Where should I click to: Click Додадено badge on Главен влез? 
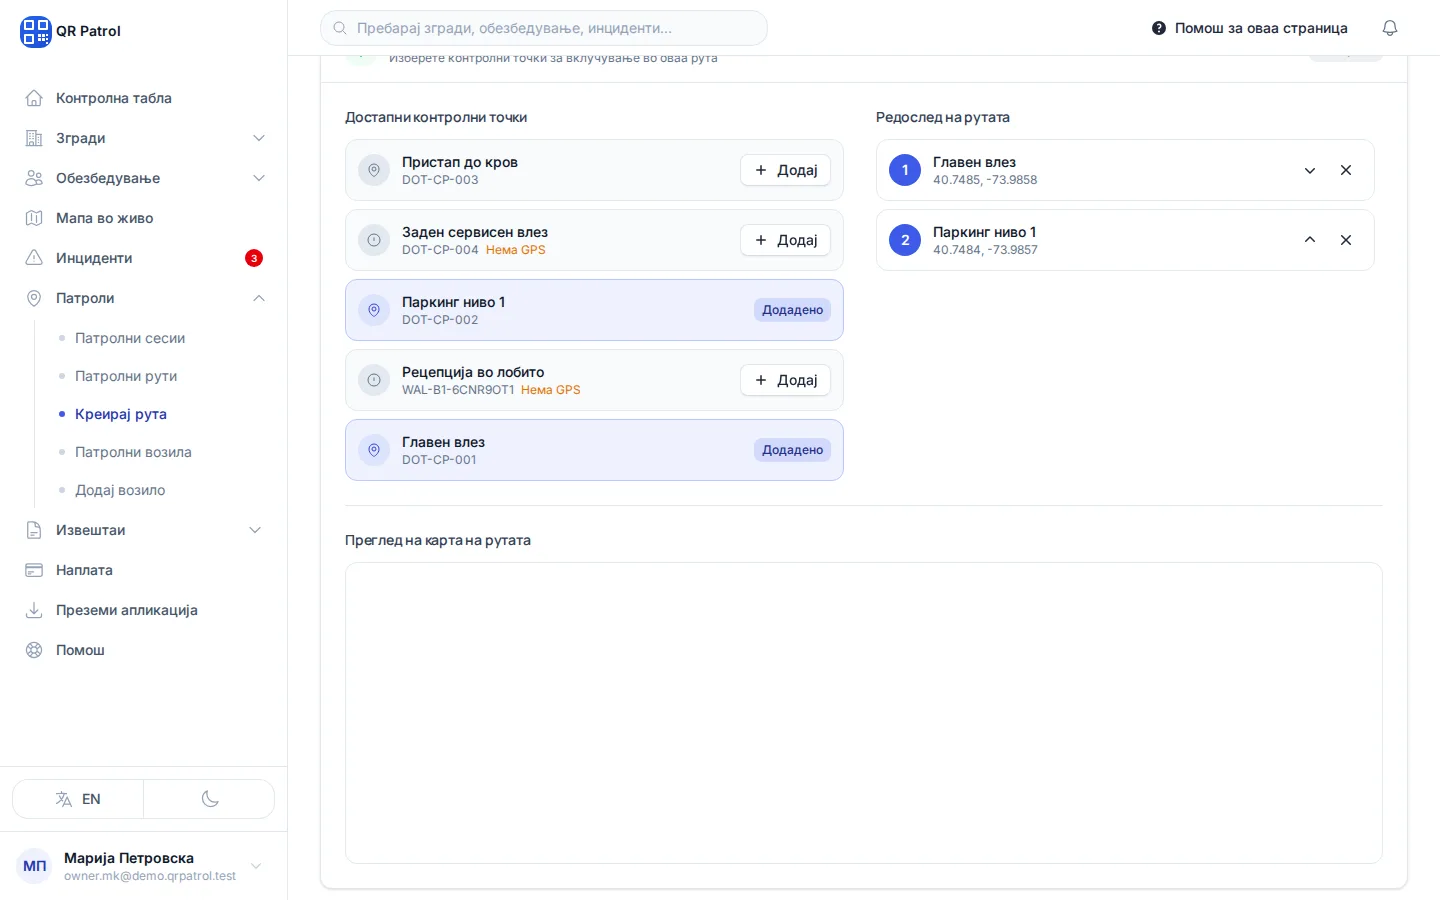click(793, 450)
